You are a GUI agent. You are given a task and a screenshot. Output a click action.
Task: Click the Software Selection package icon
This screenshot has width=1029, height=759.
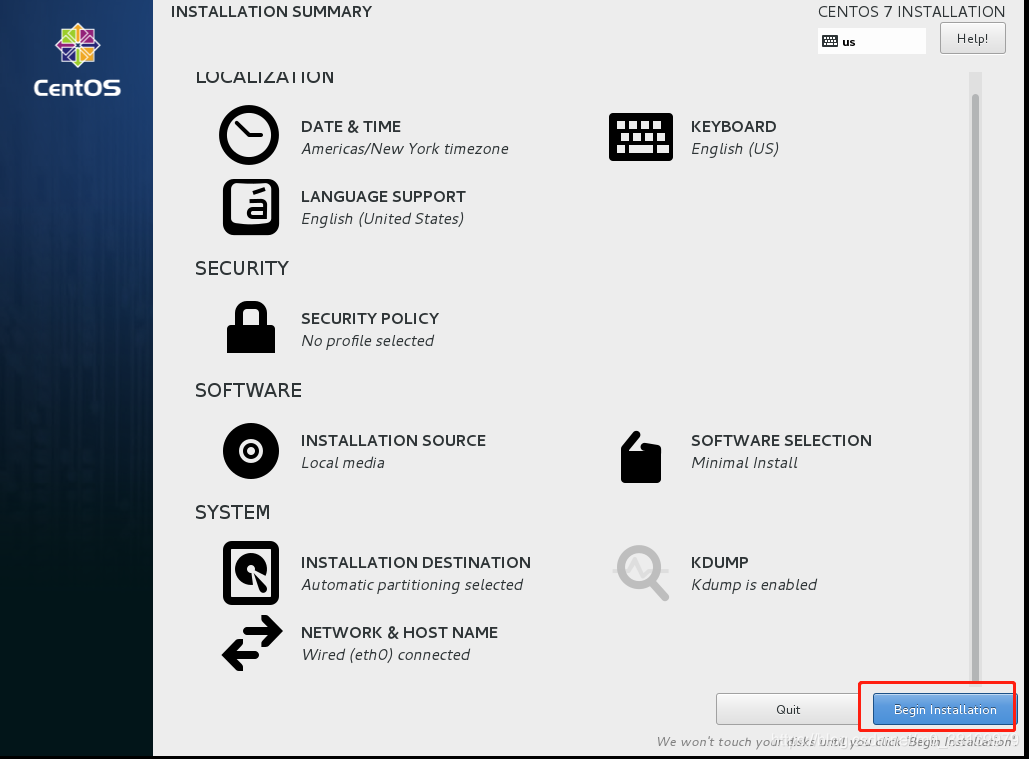tap(640, 457)
